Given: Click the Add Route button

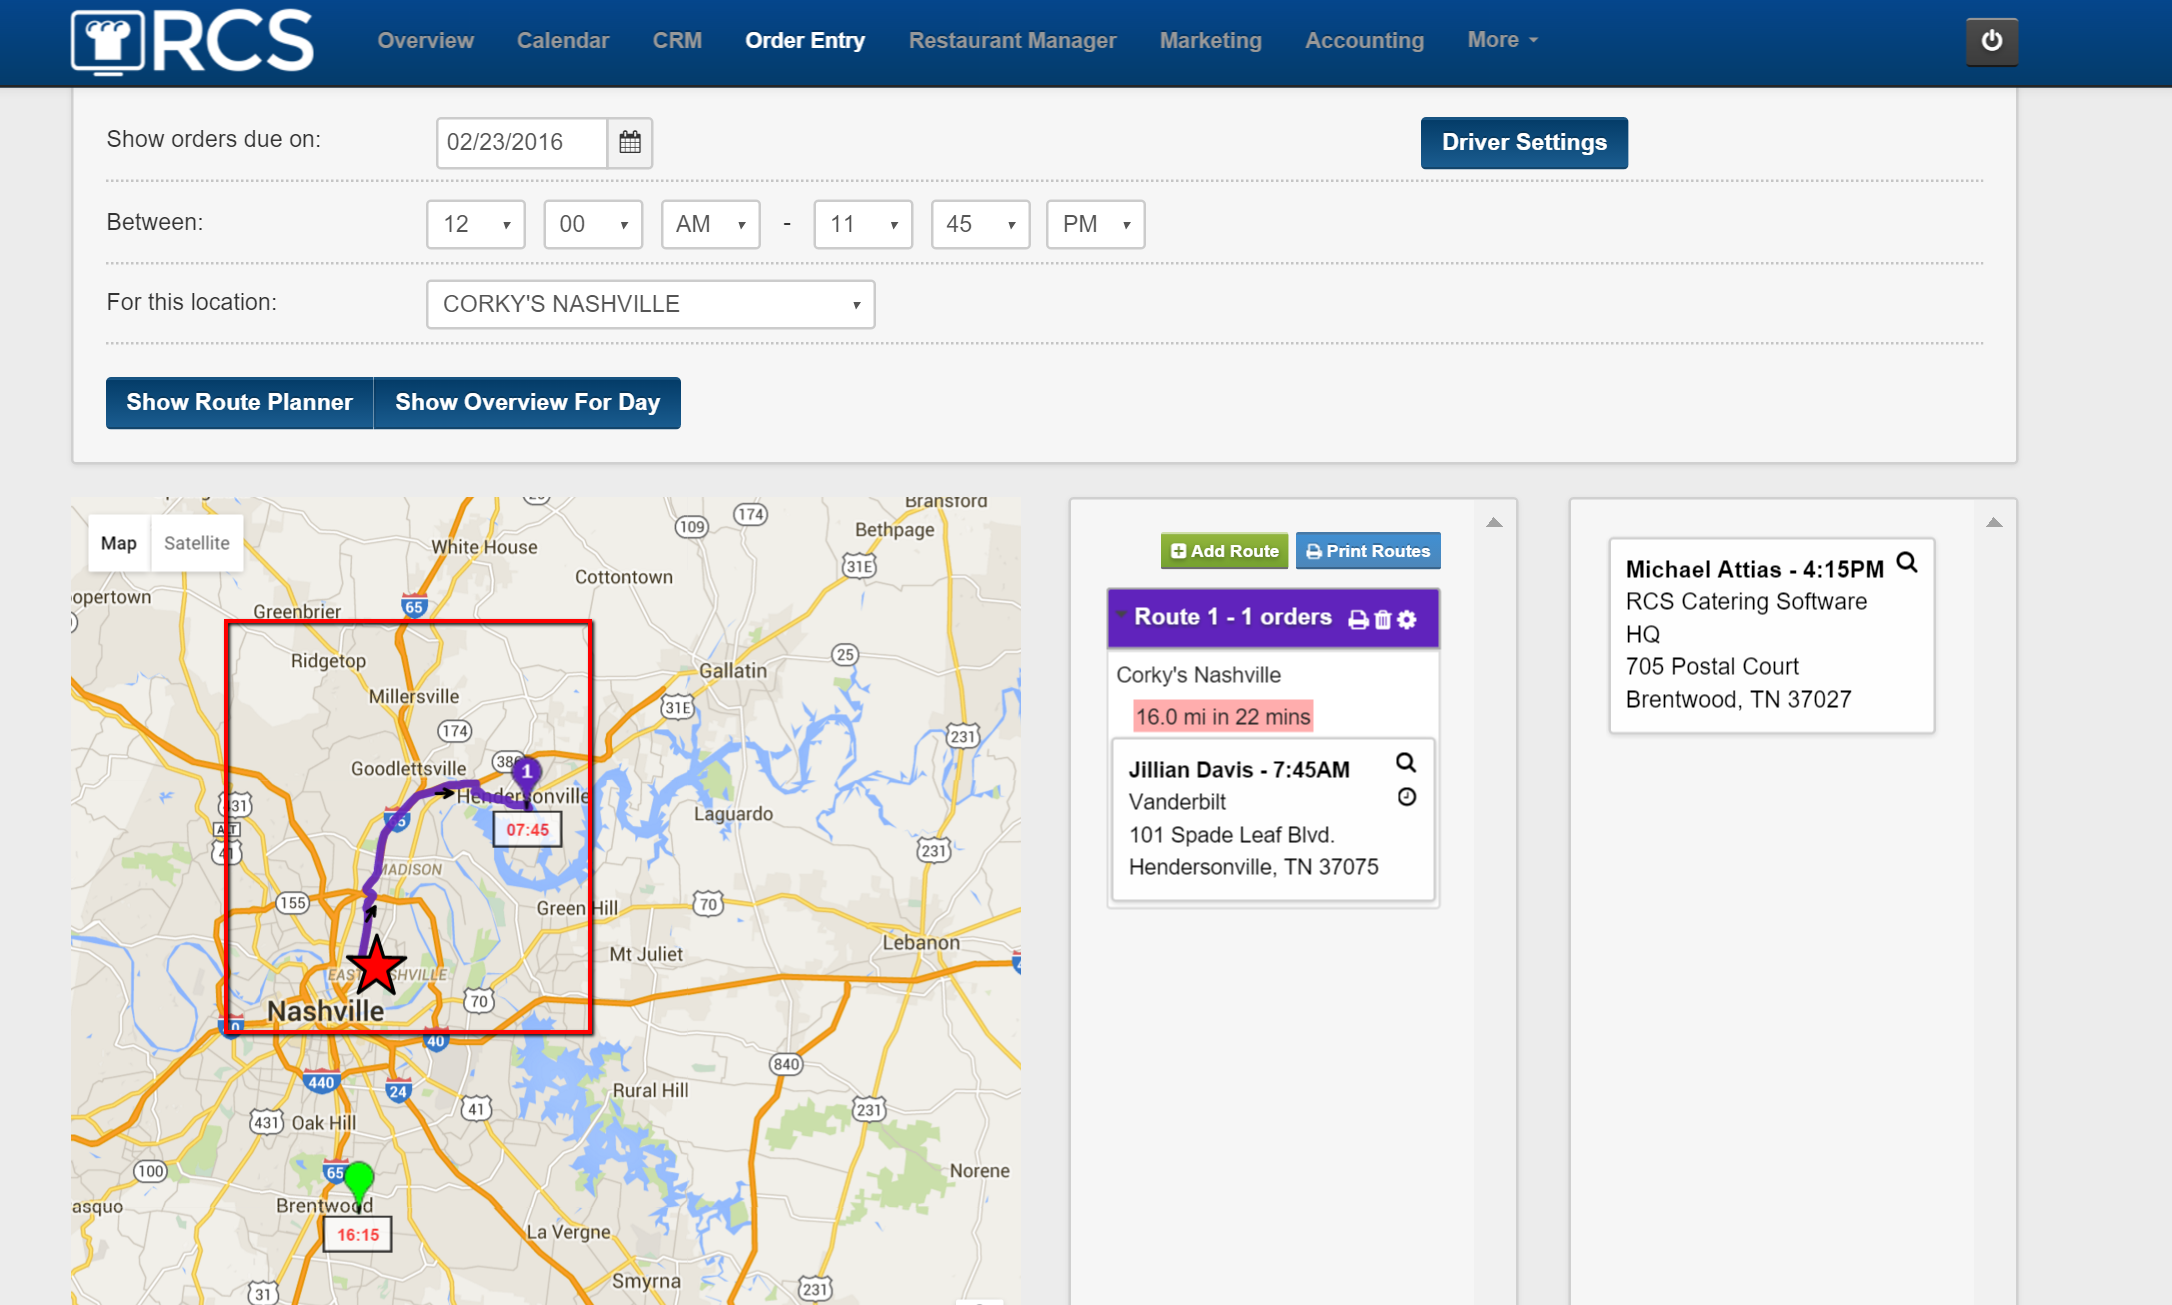Looking at the screenshot, I should coord(1223,550).
